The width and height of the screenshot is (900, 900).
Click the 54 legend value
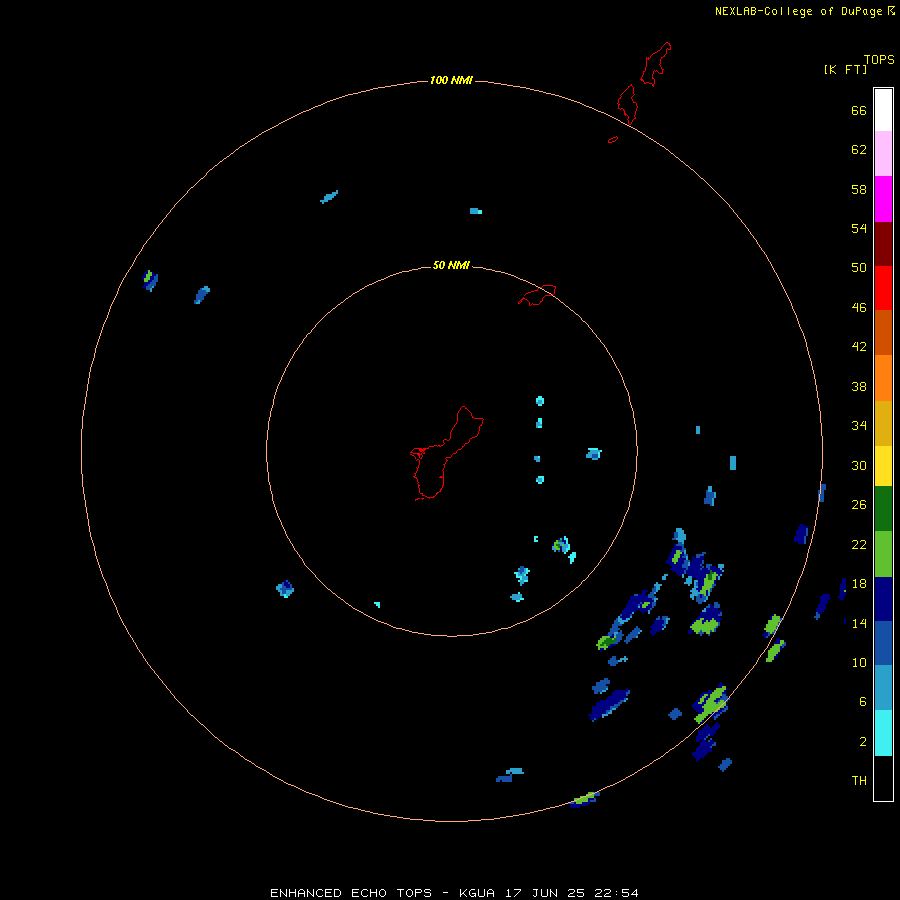point(859,228)
